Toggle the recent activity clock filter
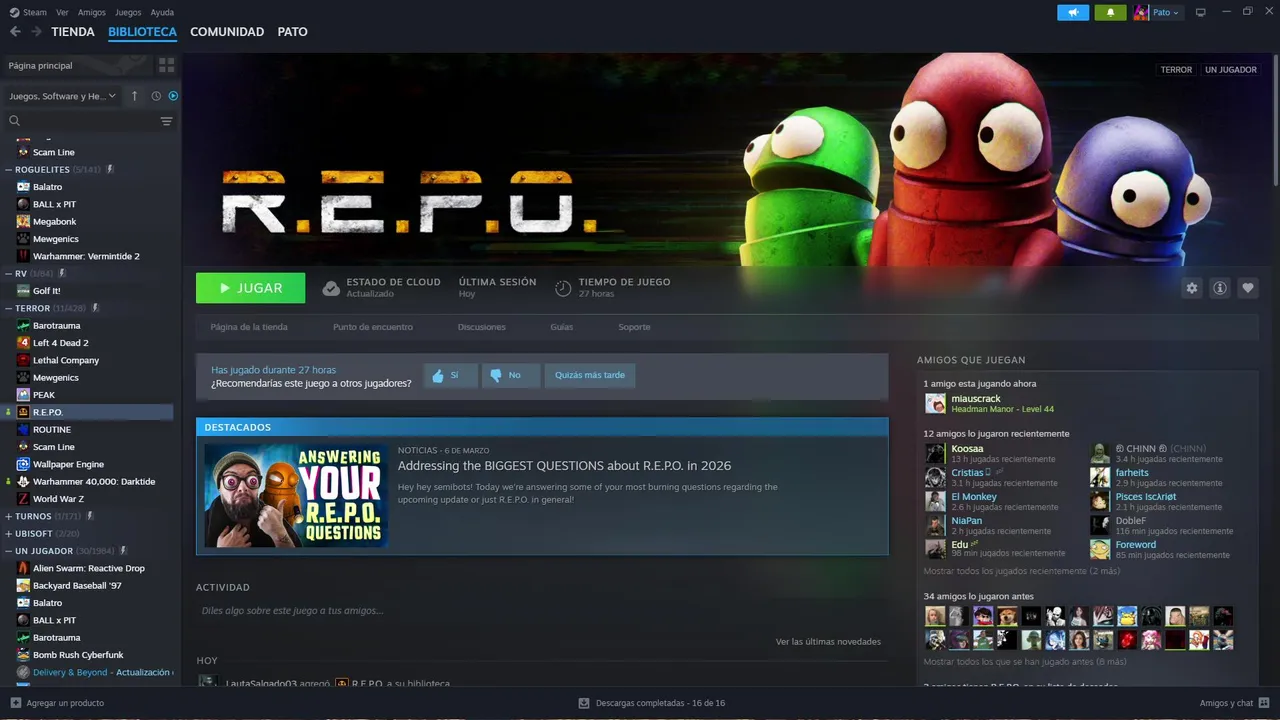 pyautogui.click(x=156, y=96)
